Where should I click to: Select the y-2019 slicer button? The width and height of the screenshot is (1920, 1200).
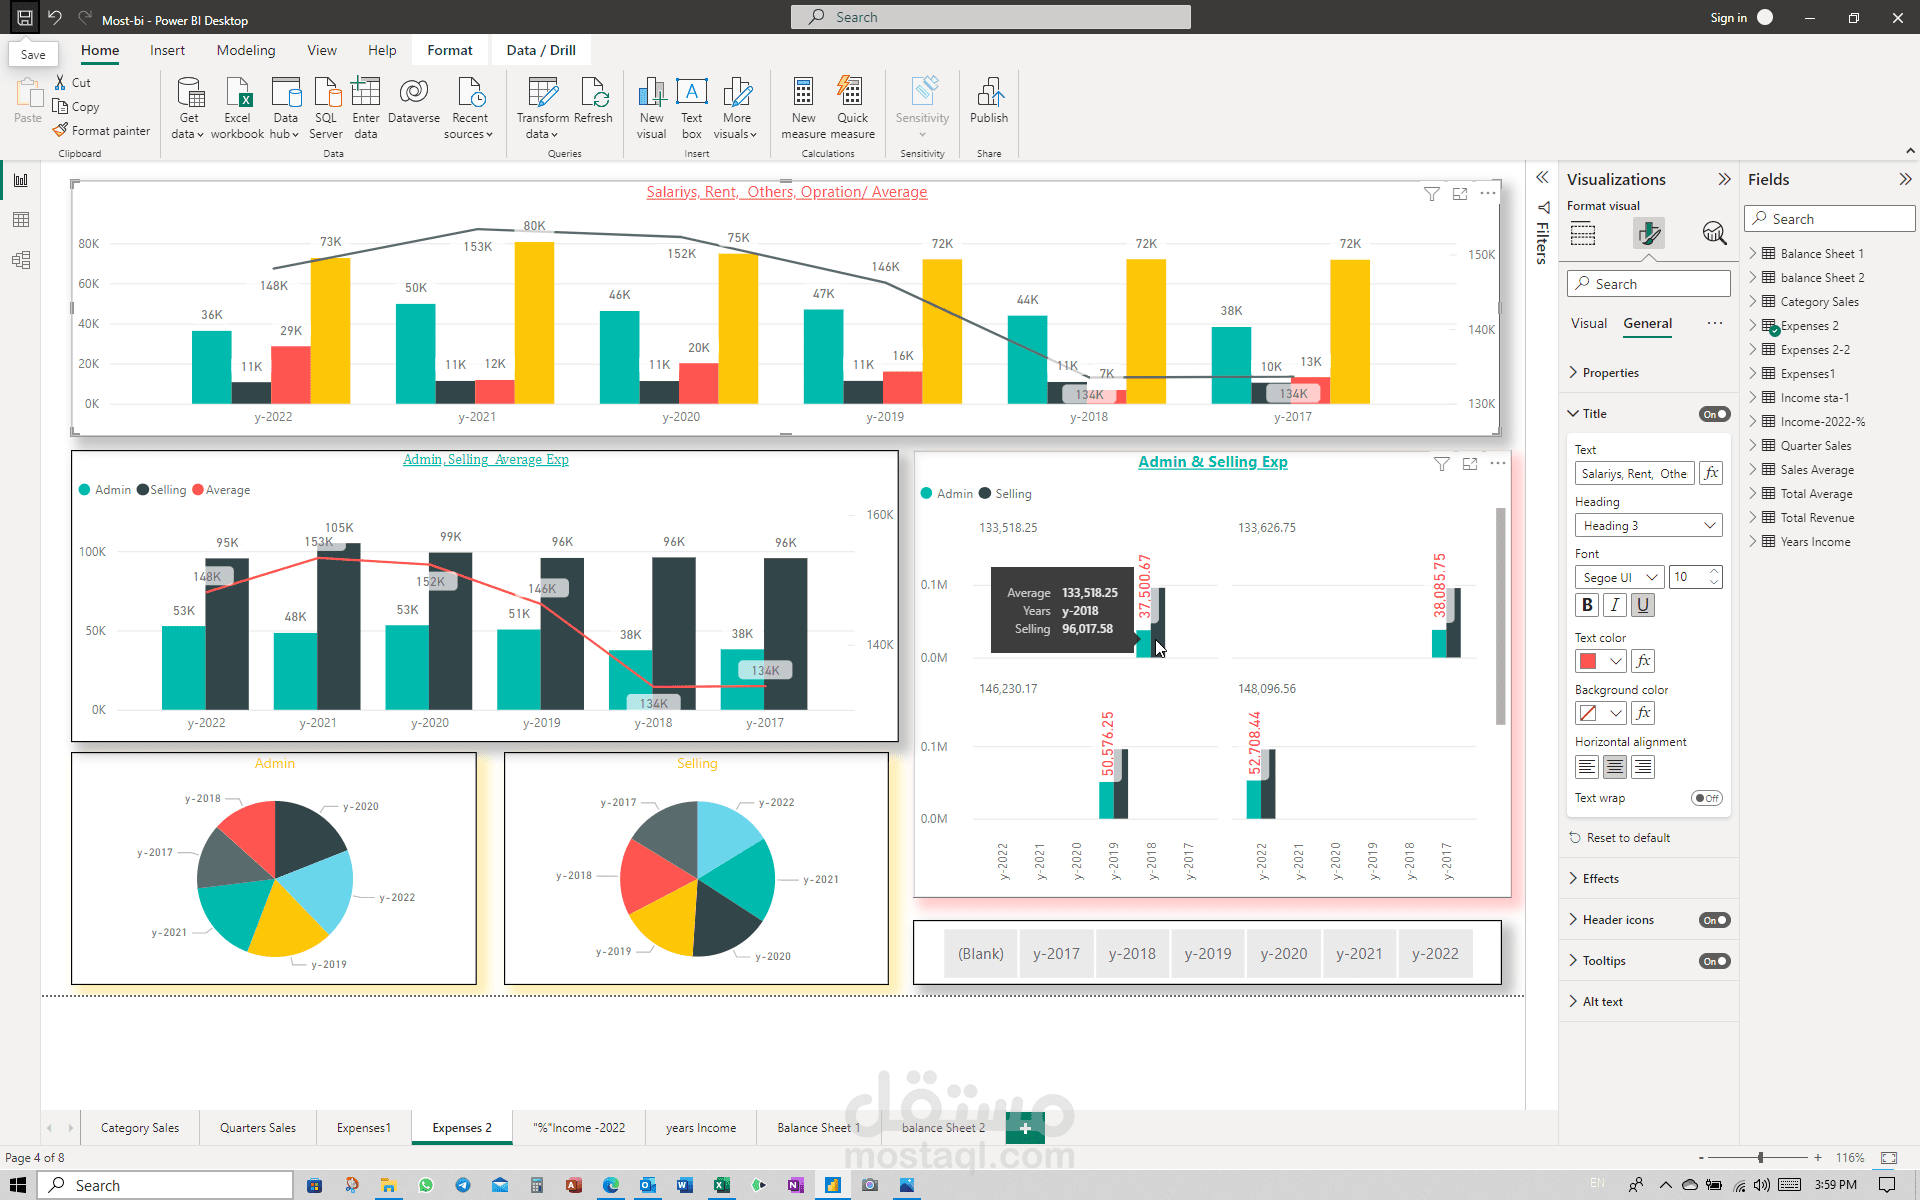pyautogui.click(x=1207, y=954)
